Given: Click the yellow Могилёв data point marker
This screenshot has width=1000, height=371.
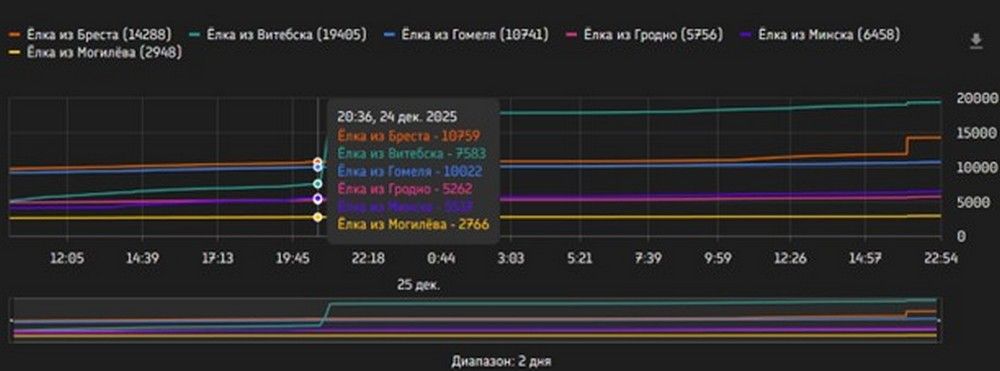Looking at the screenshot, I should [318, 217].
